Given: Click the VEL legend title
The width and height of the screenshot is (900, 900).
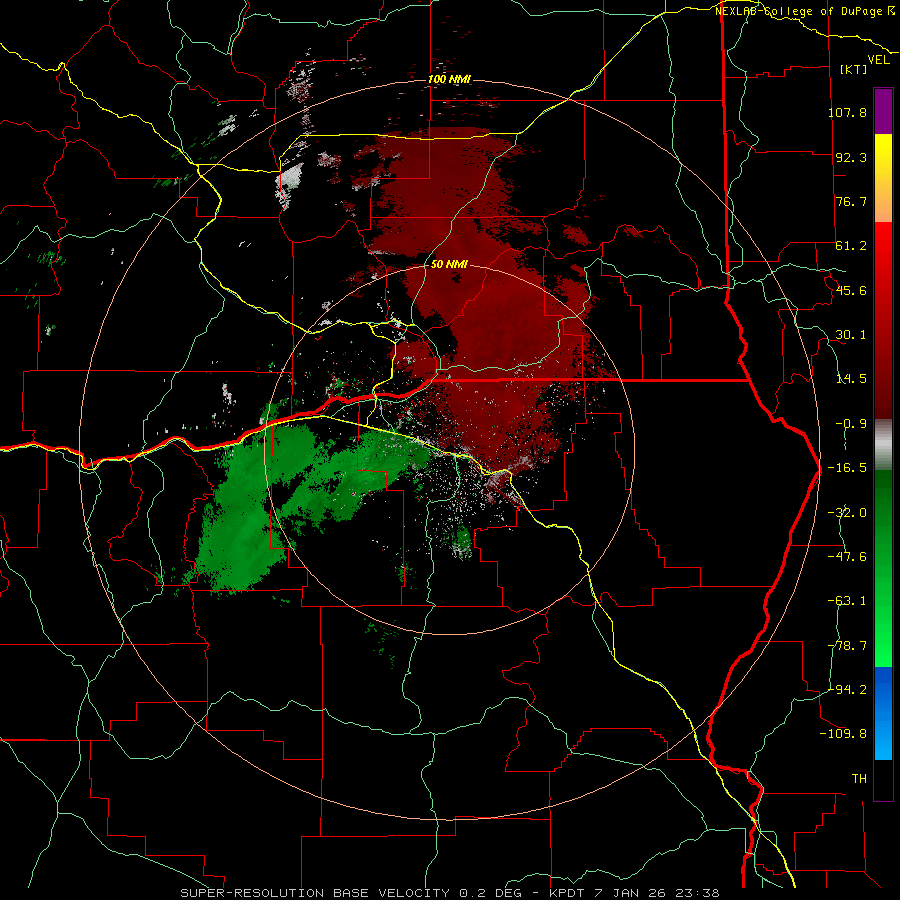Looking at the screenshot, I should (878, 59).
